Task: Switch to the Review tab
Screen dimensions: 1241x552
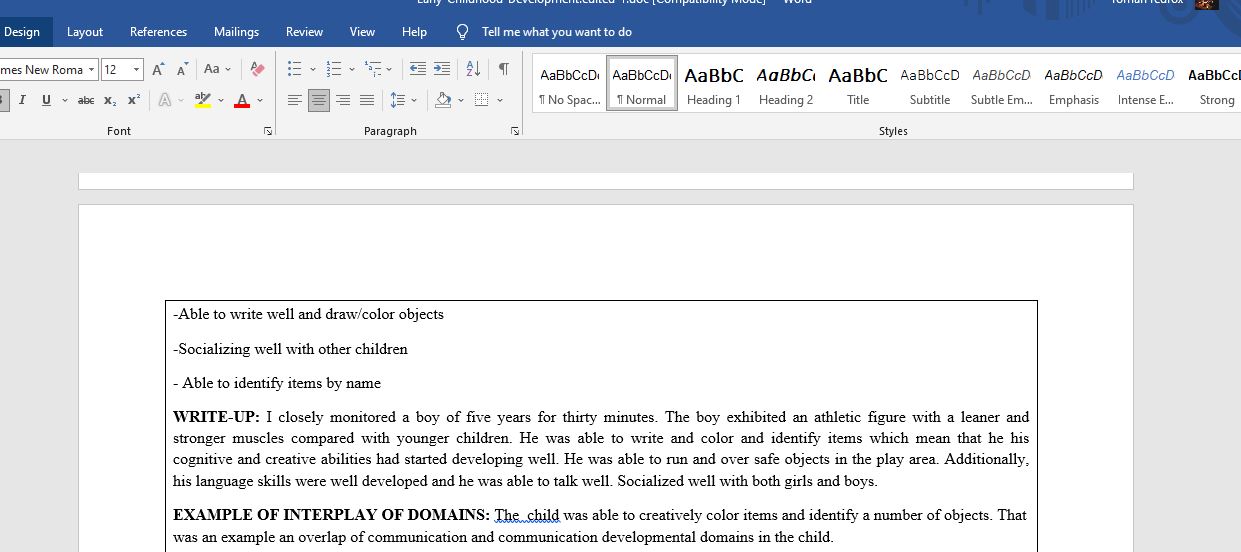Action: (x=304, y=32)
